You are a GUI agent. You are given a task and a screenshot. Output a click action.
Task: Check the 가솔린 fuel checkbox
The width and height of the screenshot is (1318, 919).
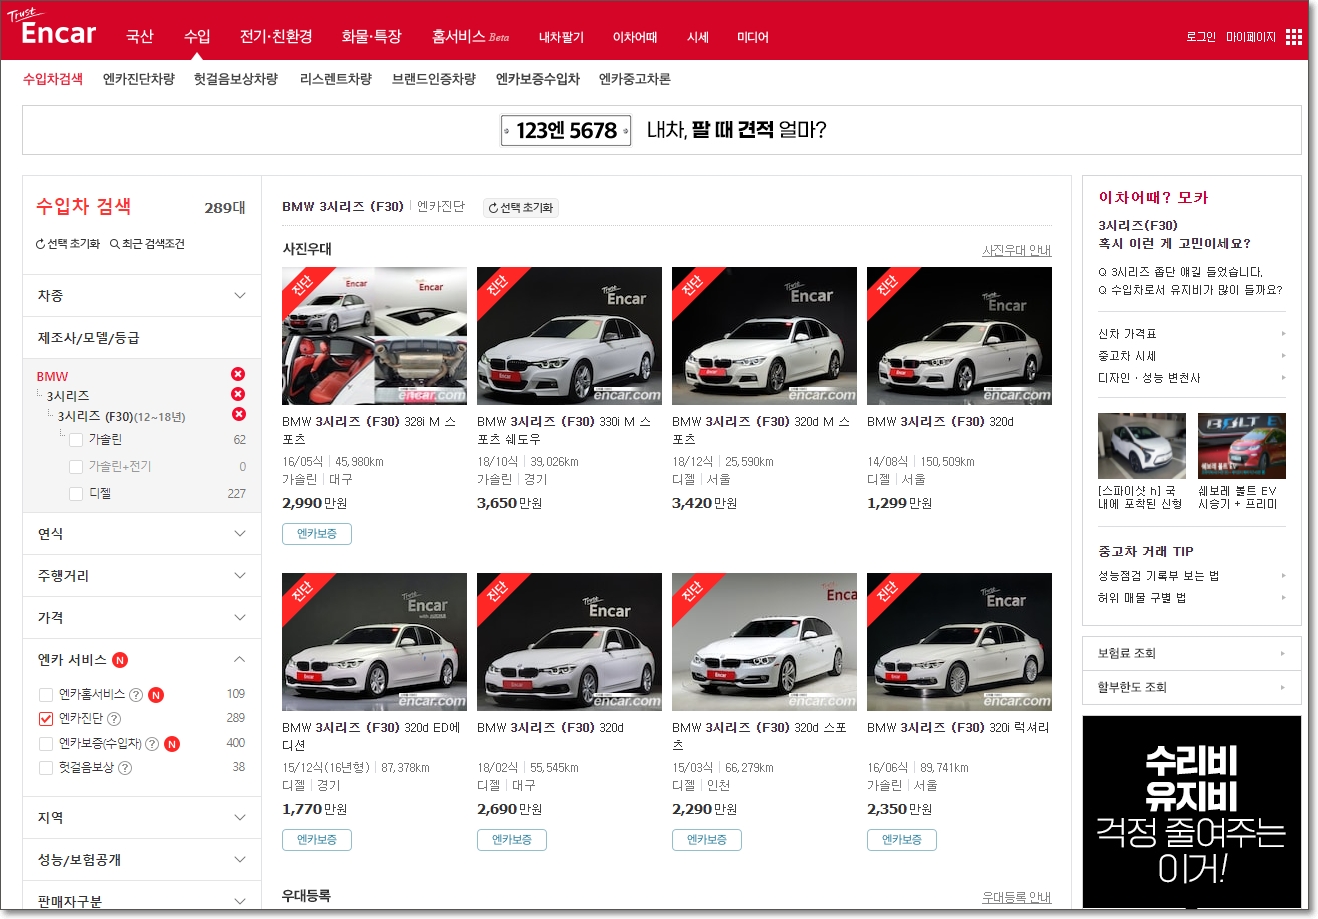point(76,439)
